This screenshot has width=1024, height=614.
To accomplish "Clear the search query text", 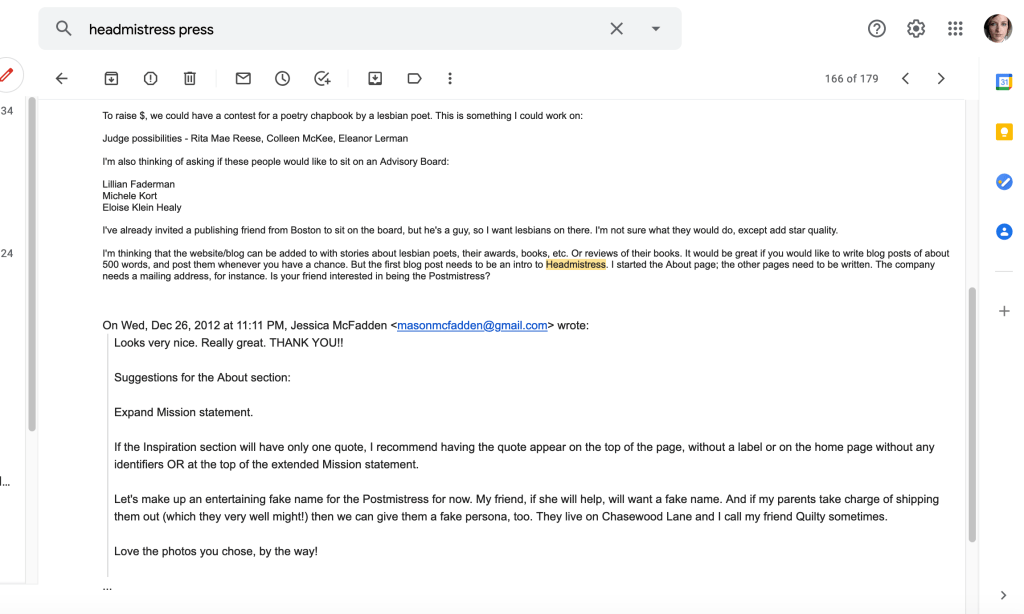I will (x=617, y=29).
